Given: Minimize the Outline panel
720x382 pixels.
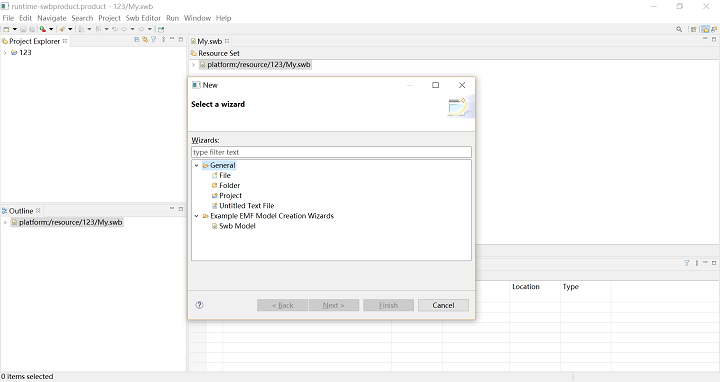Looking at the screenshot, I should (172, 208).
